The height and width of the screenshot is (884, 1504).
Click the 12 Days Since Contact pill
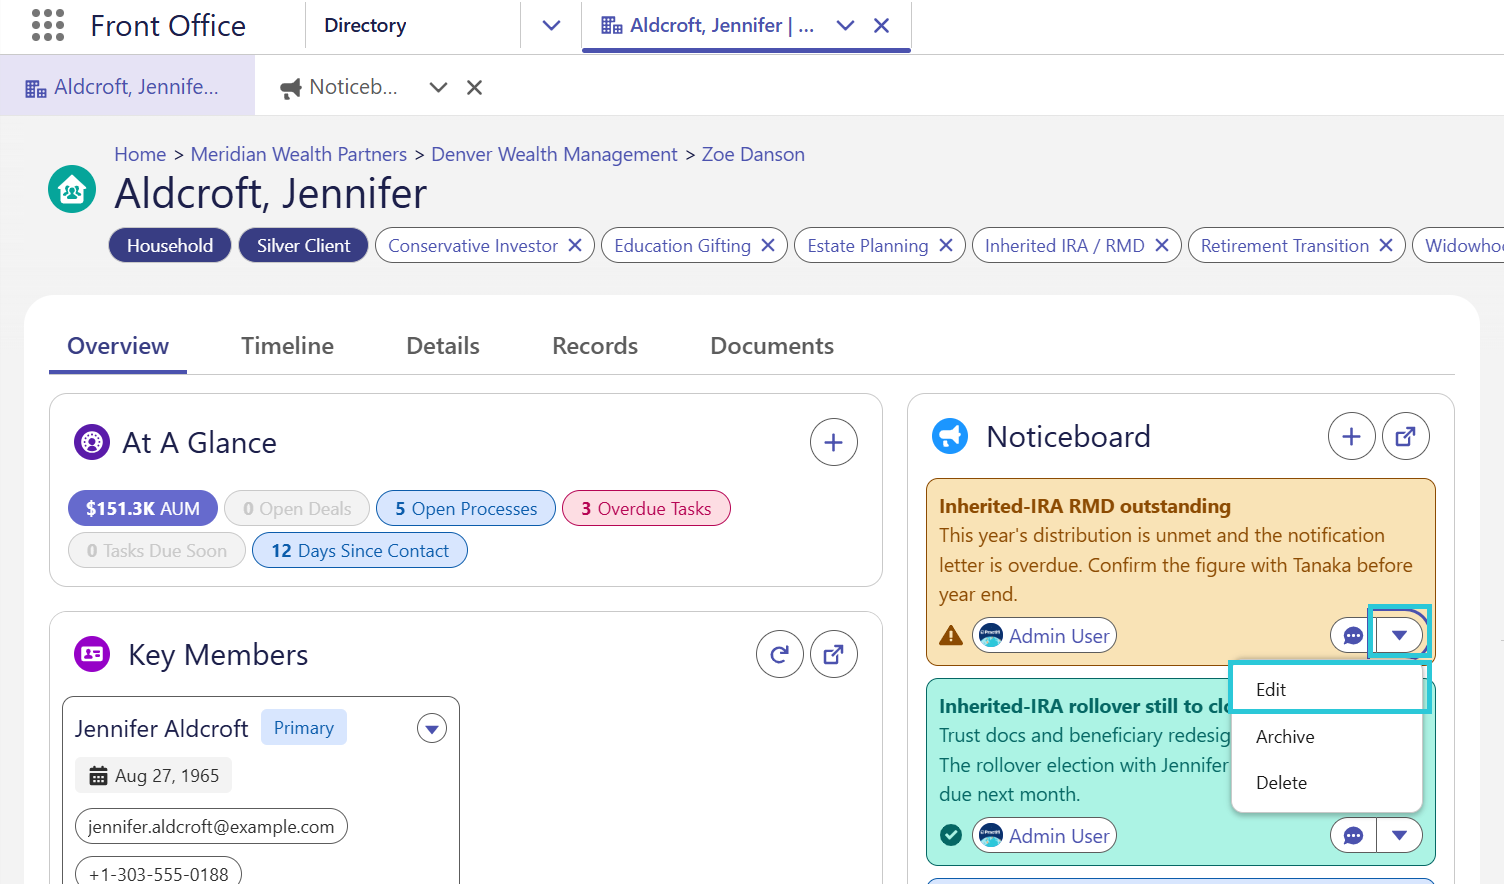click(x=360, y=551)
